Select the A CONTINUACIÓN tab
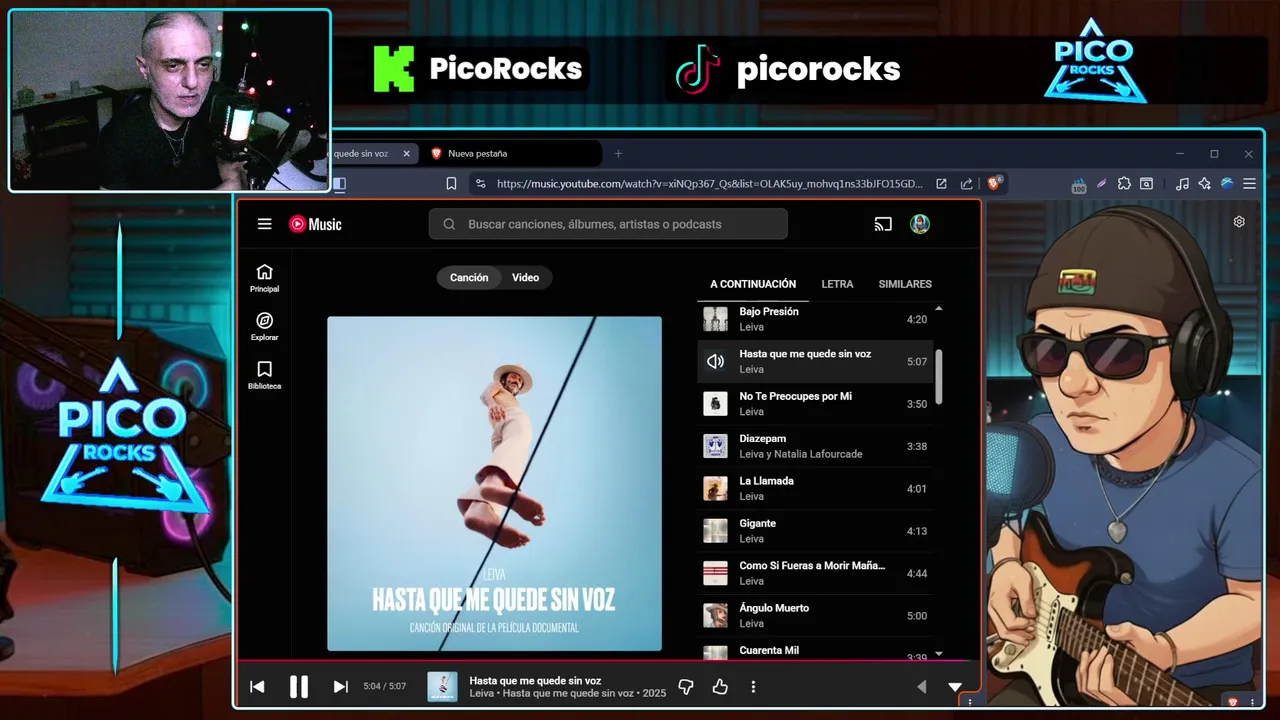Image resolution: width=1280 pixels, height=720 pixels. click(x=753, y=284)
